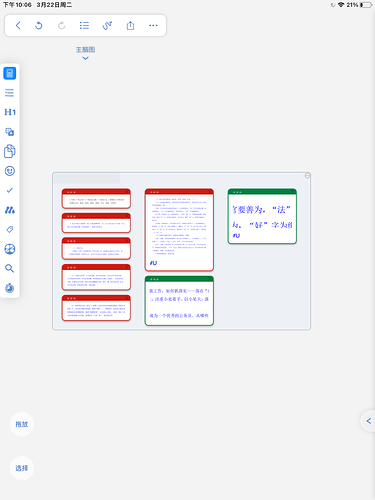375x500 pixels.
Task: Open three-dot menu on the tall red card
Action: point(154,192)
